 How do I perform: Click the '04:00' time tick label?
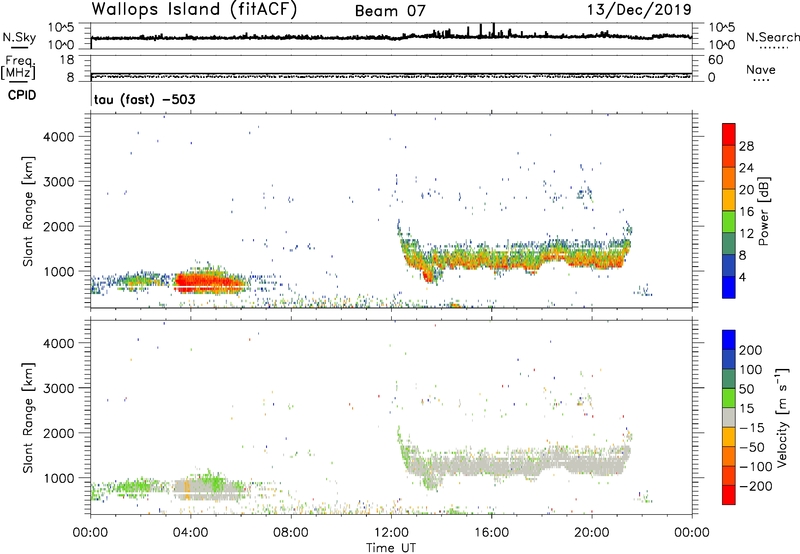(190, 533)
